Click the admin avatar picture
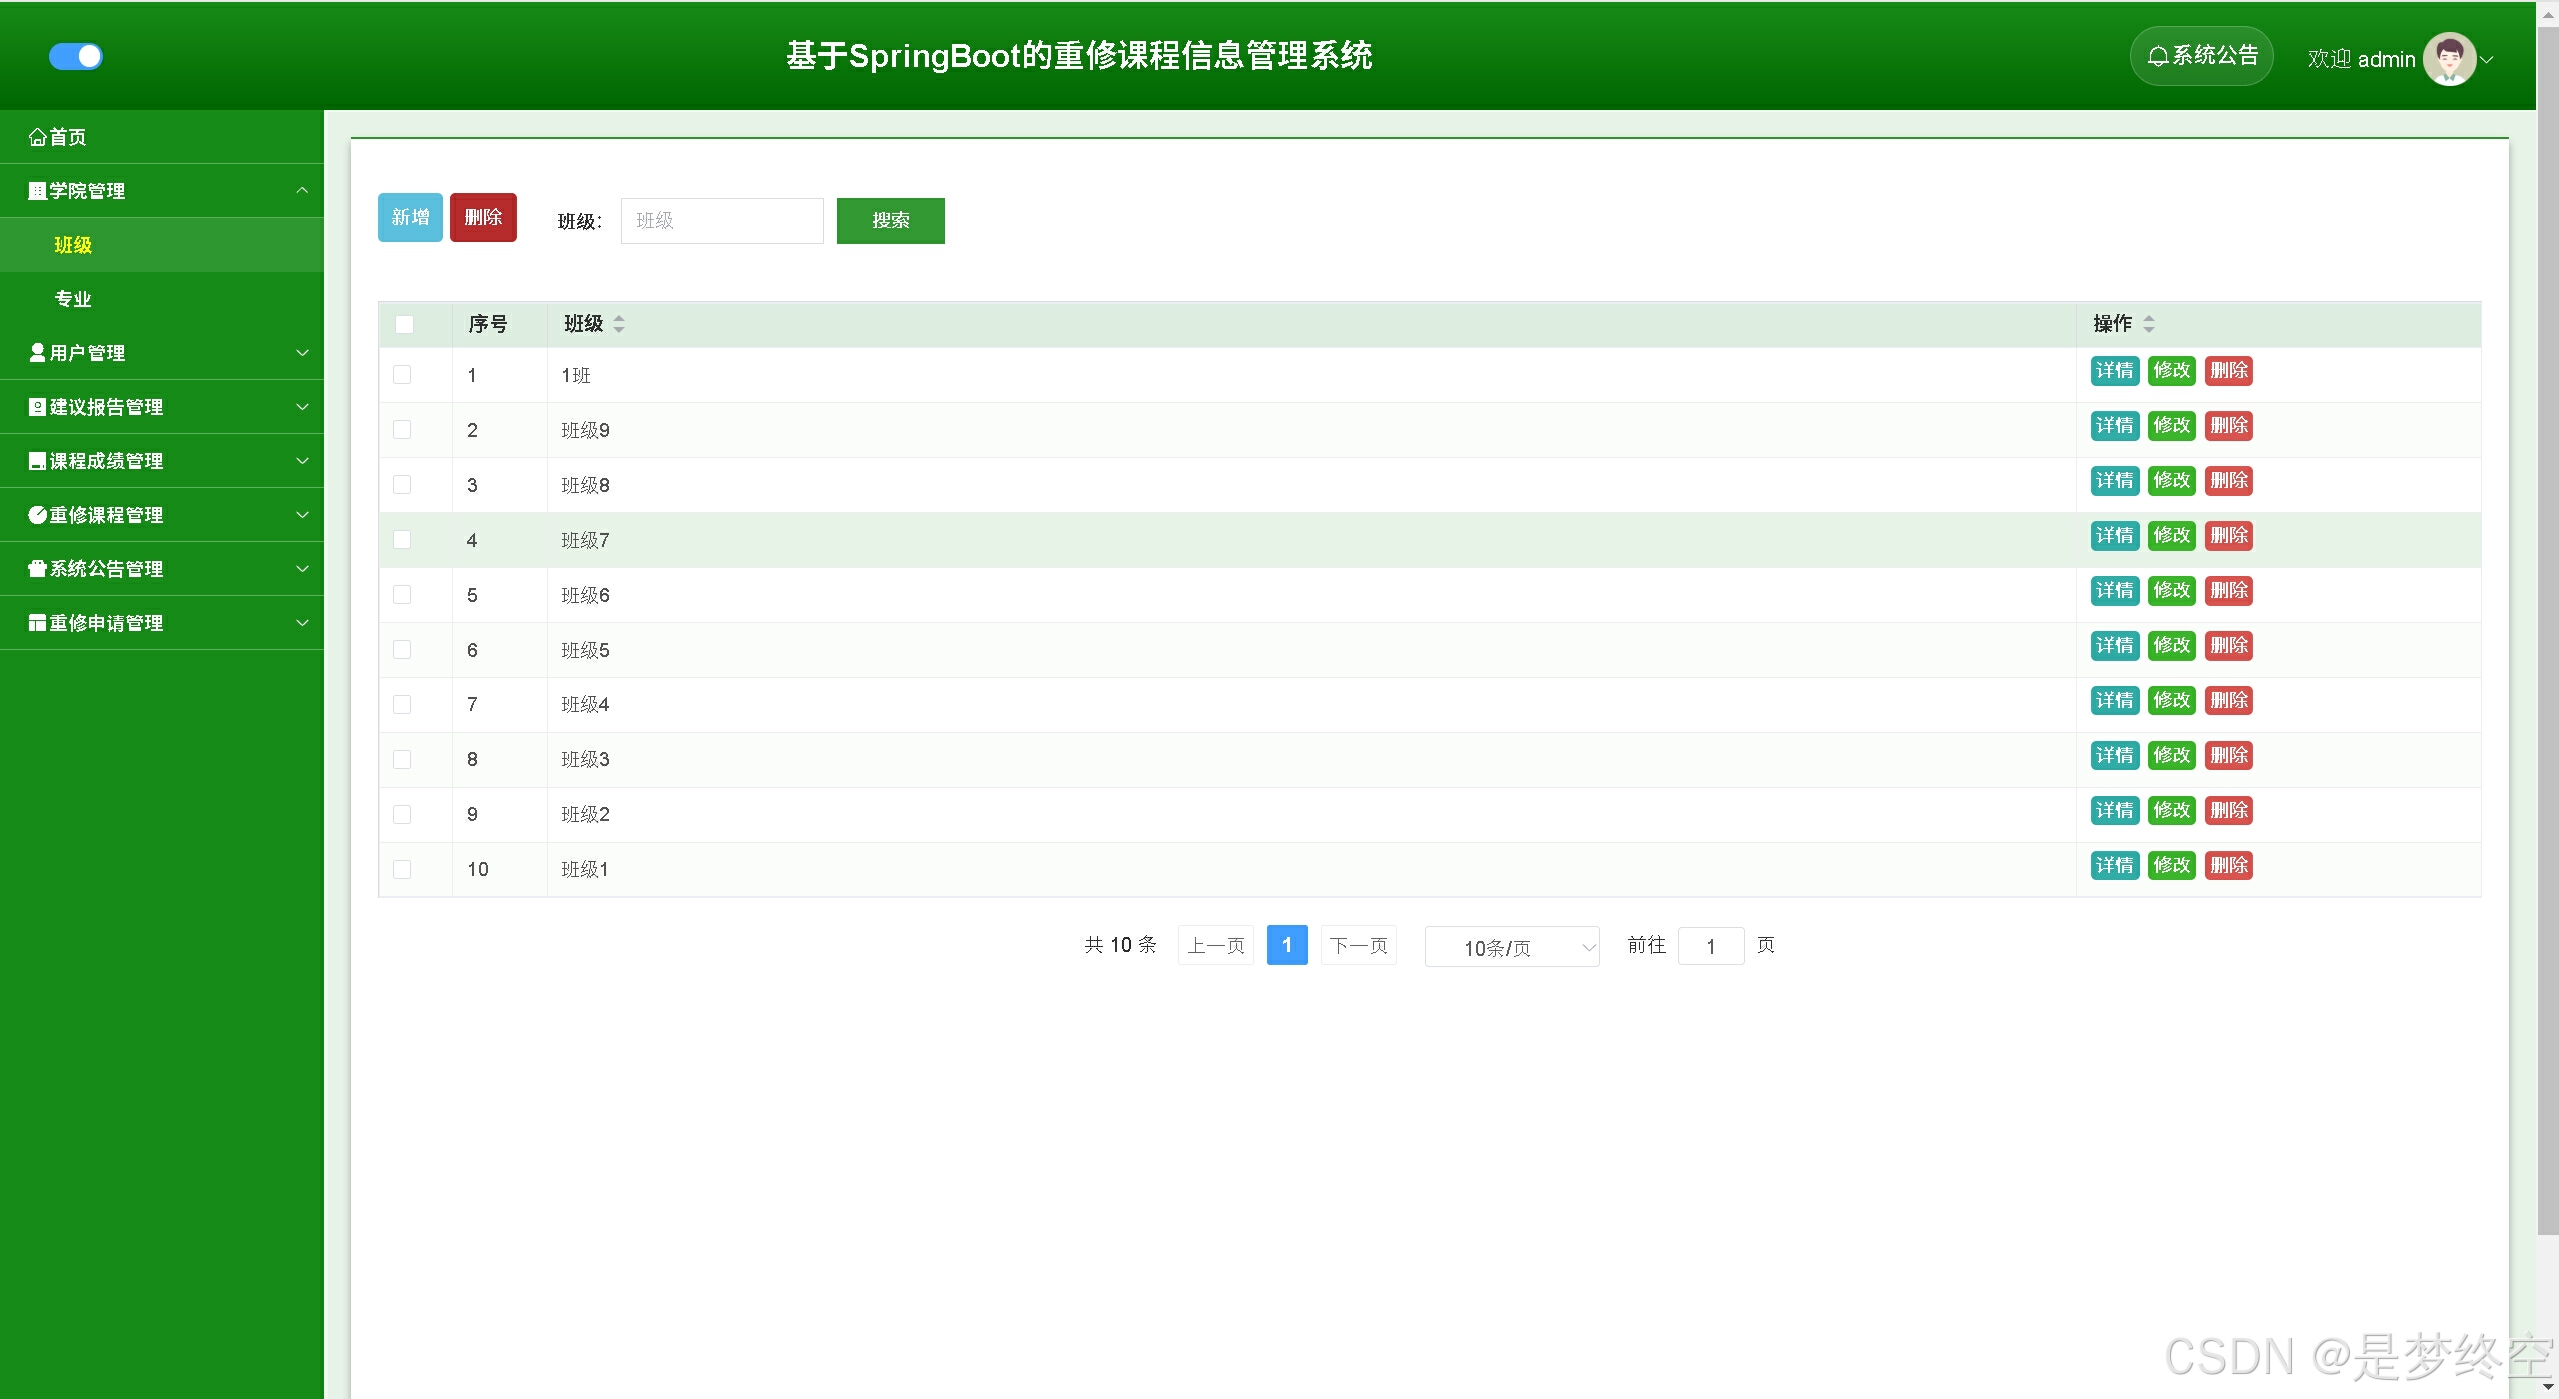 coord(2449,59)
